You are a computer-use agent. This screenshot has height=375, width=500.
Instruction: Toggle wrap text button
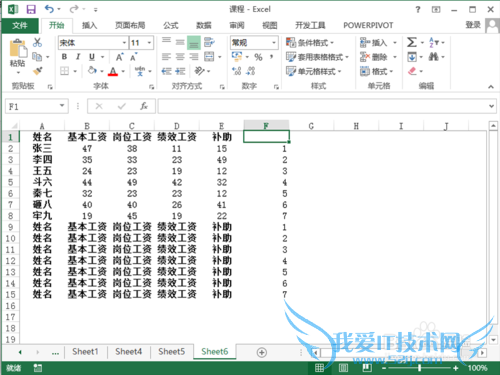(209, 42)
